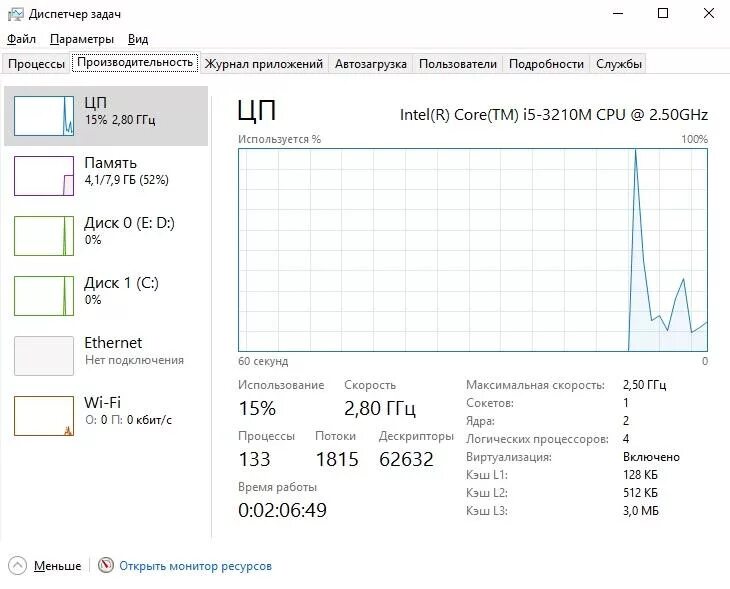Click the Логических процессоров label
This screenshot has height=589, width=730.
click(537, 440)
